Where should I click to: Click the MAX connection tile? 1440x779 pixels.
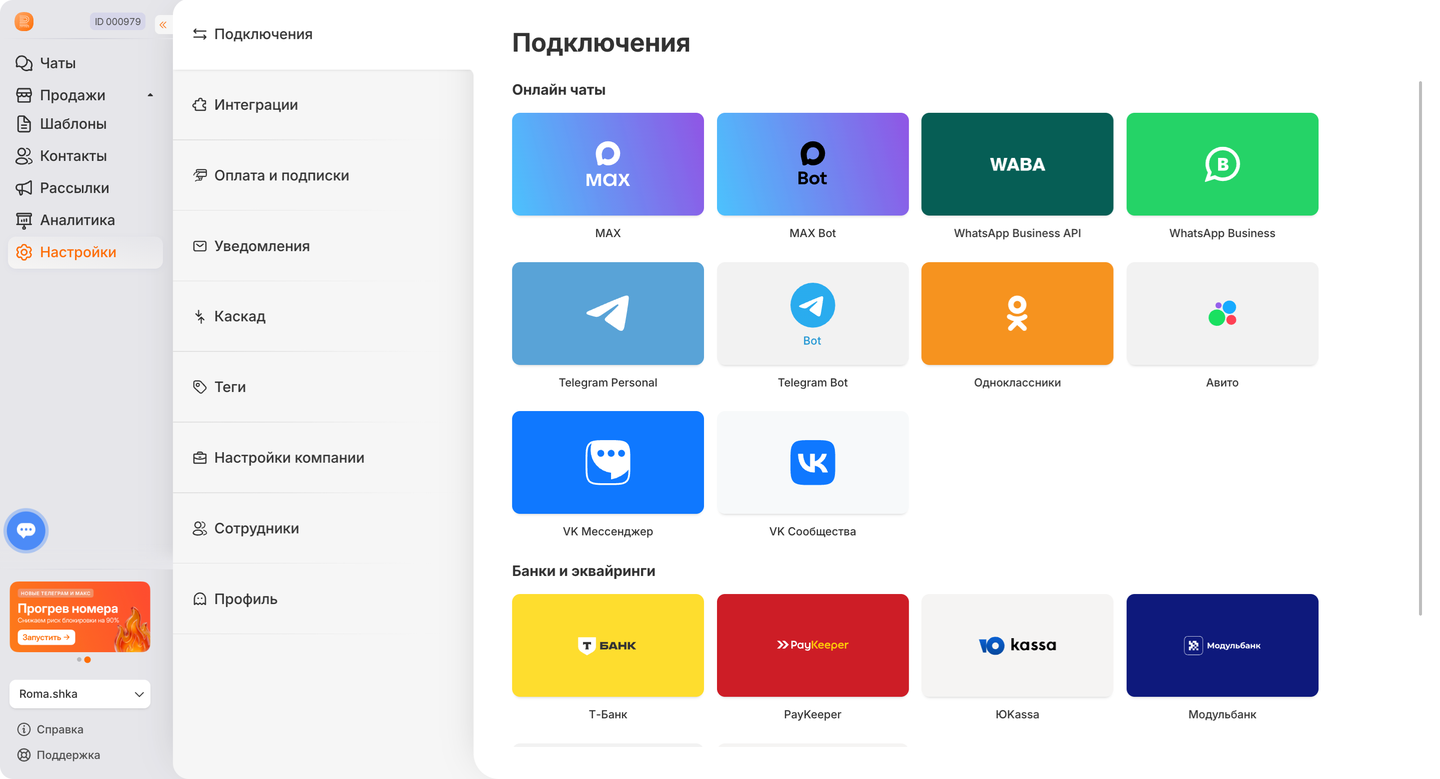pos(608,164)
